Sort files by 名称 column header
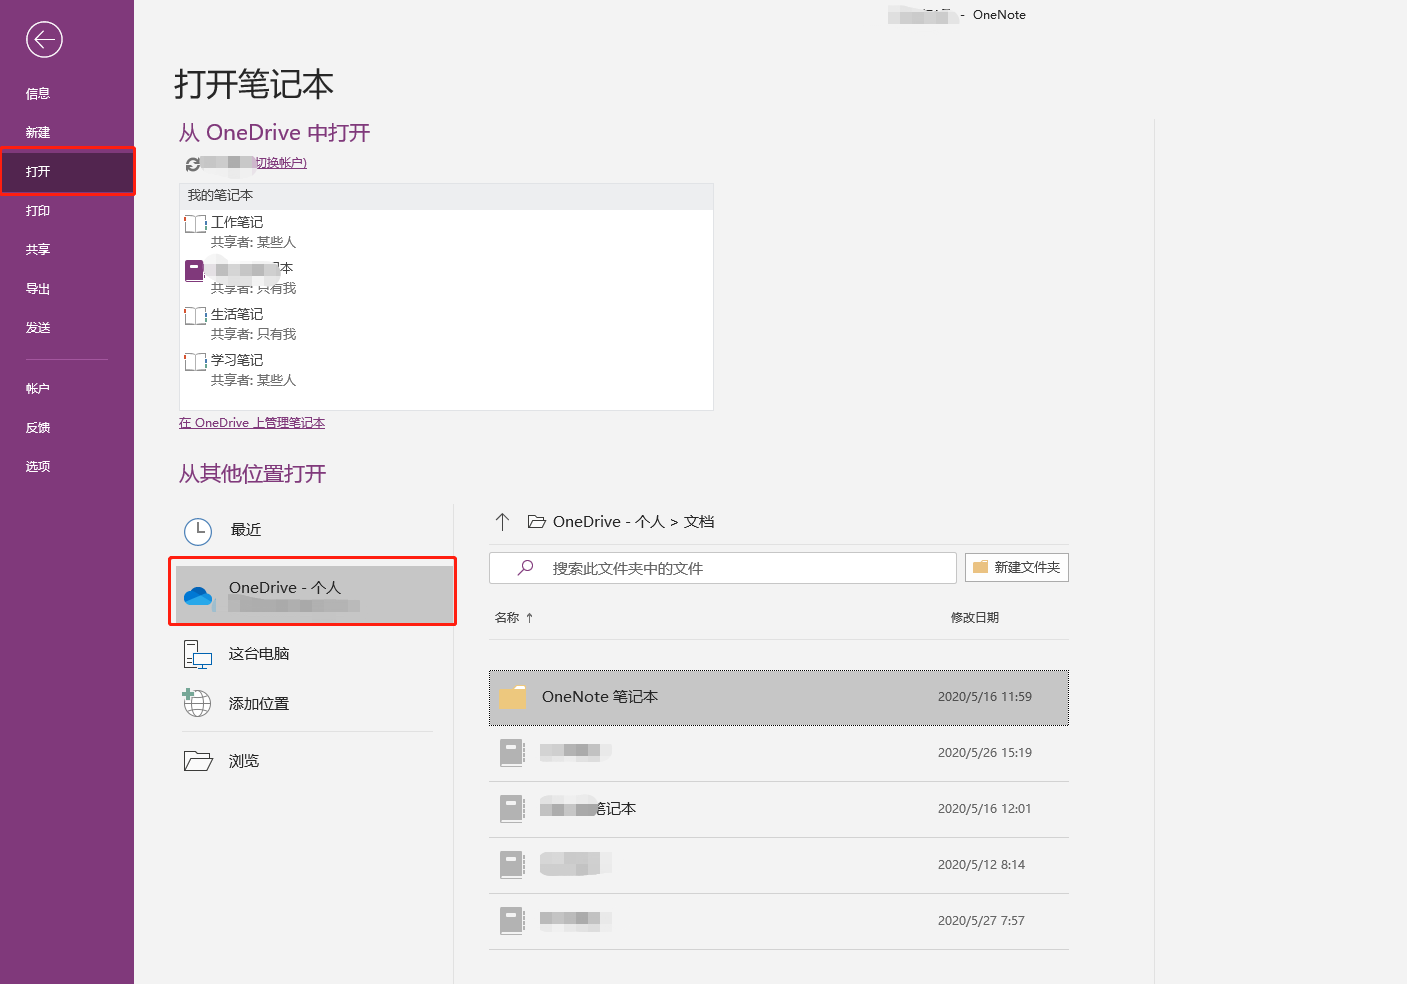This screenshot has height=984, width=1407. 514,618
